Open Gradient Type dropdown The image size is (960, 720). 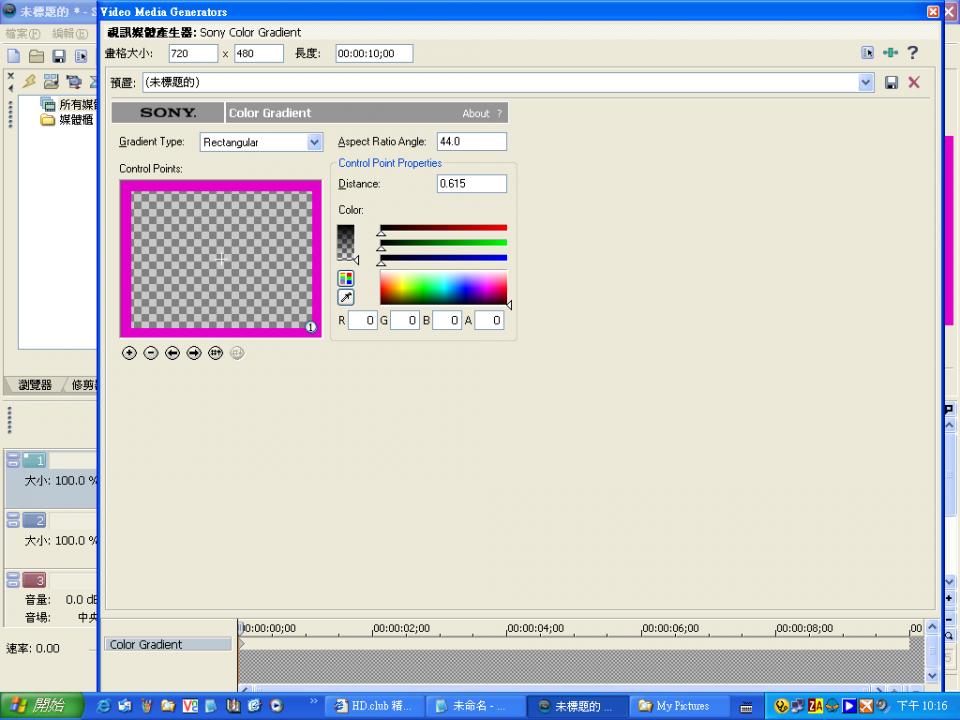(314, 142)
